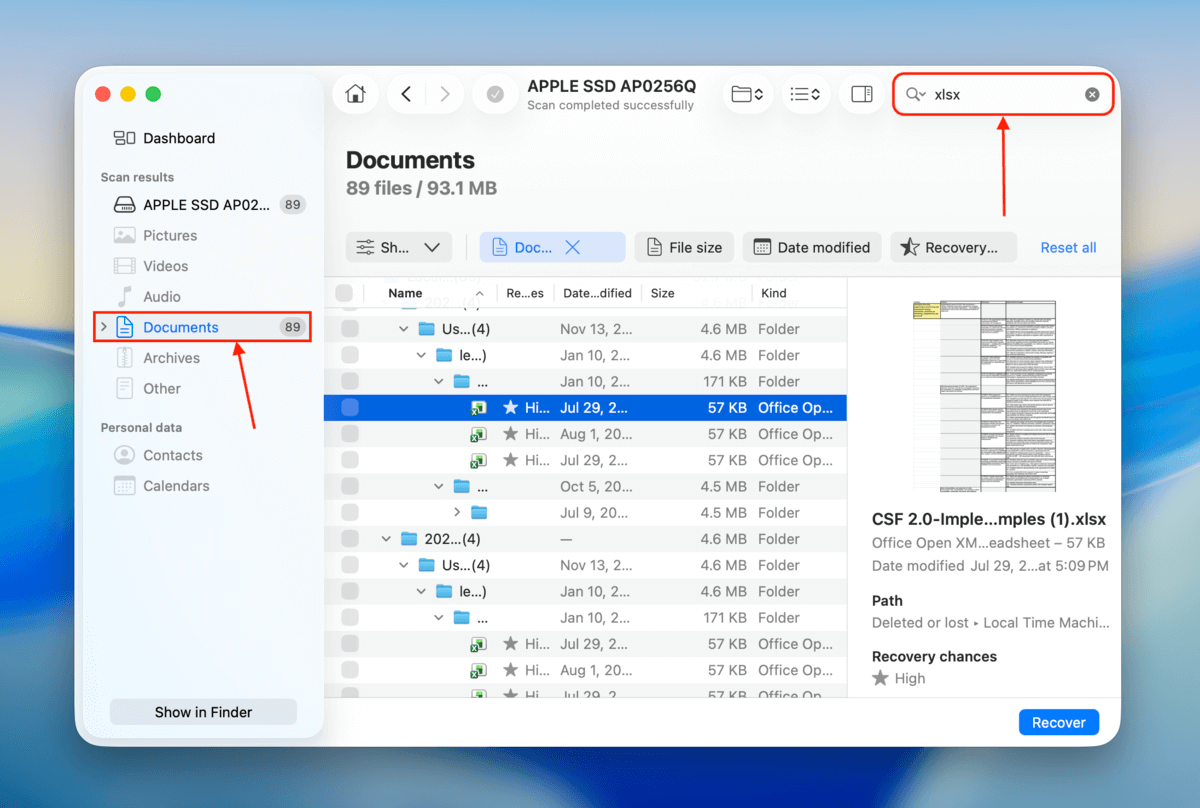Go back using the left navigation arrow
Screen dimensions: 1200x808
[x=406, y=93]
